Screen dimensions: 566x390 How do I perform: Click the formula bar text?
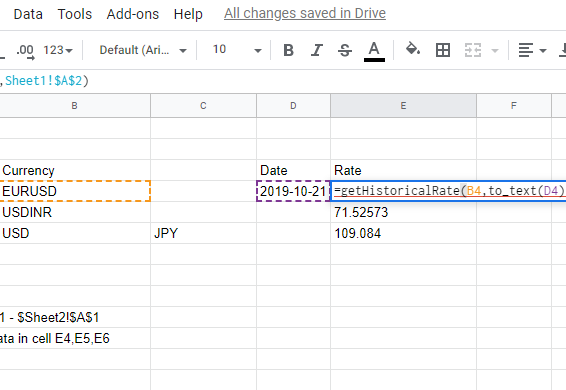pos(44,81)
